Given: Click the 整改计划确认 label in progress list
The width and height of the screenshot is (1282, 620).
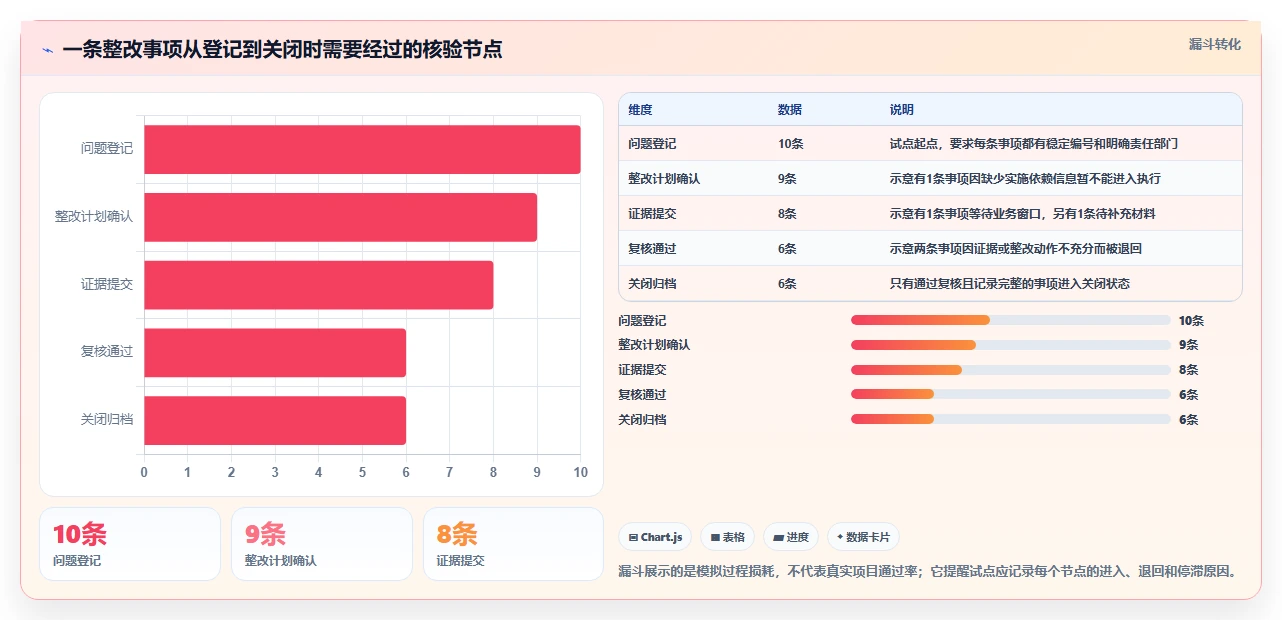Looking at the screenshot, I should pos(655,345).
